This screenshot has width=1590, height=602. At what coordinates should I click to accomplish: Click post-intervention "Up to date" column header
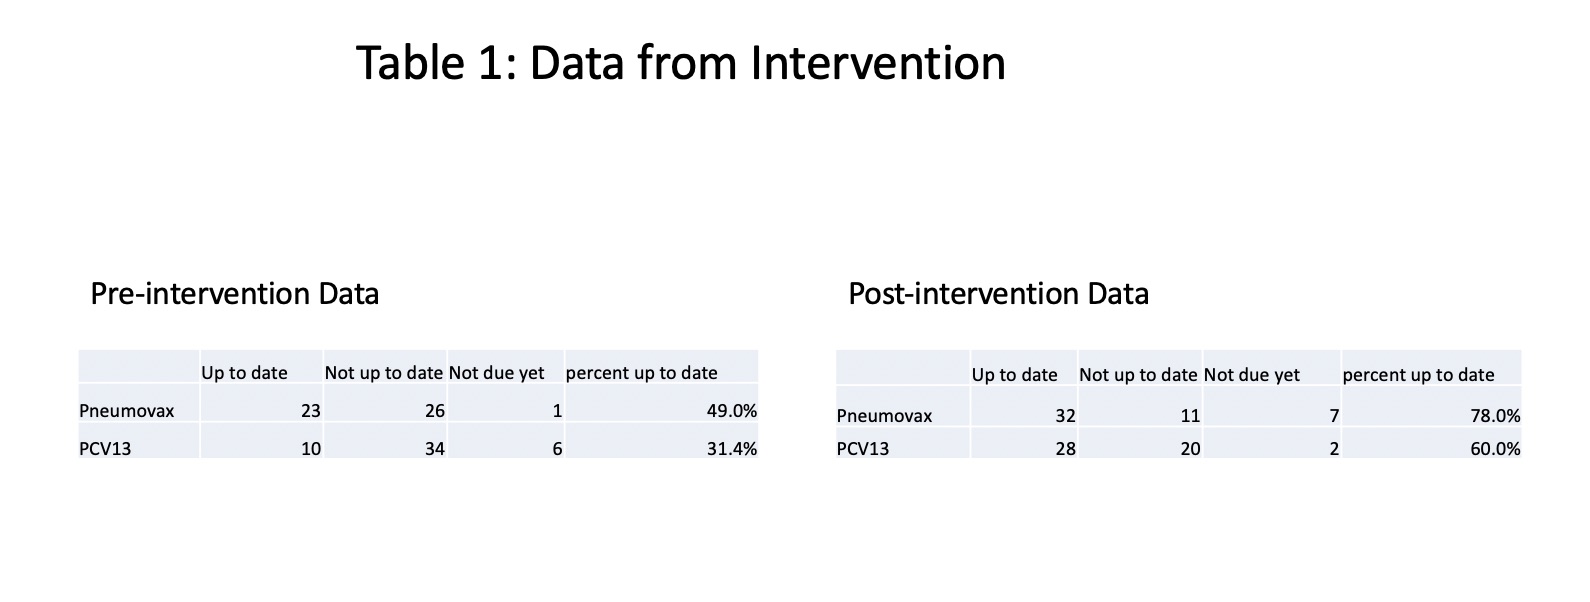coord(1014,375)
